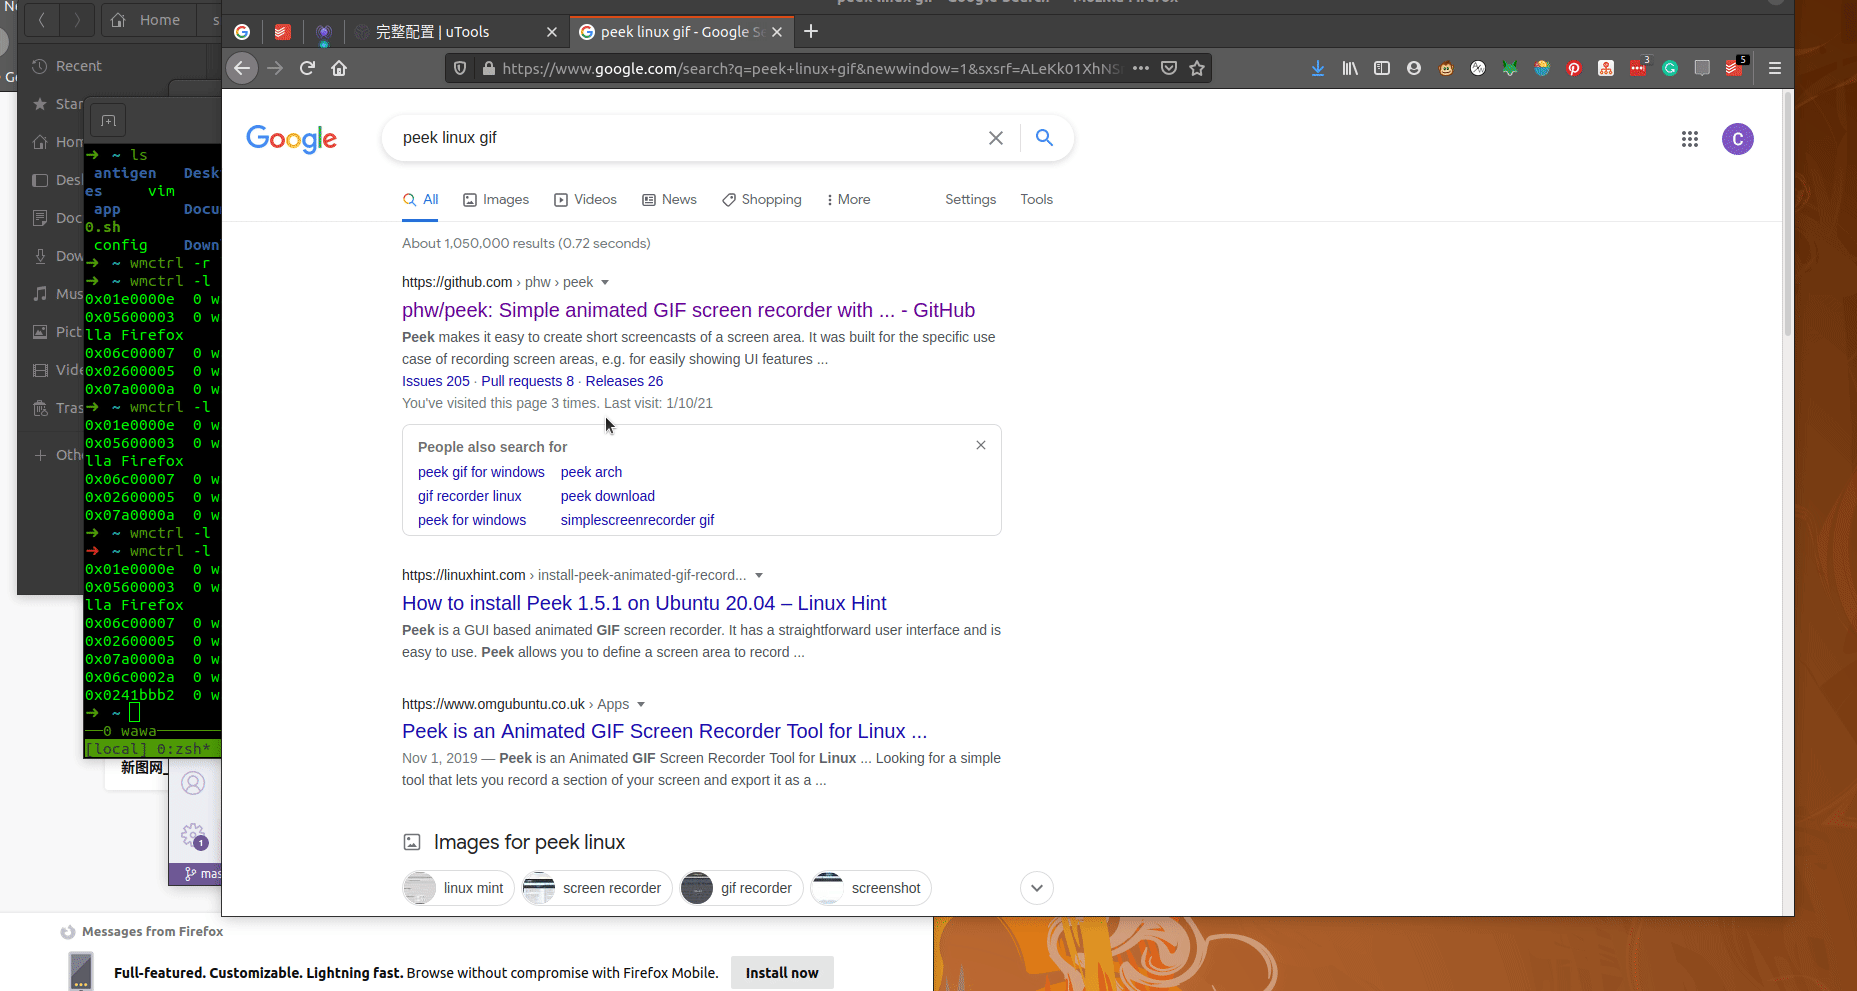Click Install now for Firefox Mobile
The image size is (1857, 991).
[x=782, y=973]
